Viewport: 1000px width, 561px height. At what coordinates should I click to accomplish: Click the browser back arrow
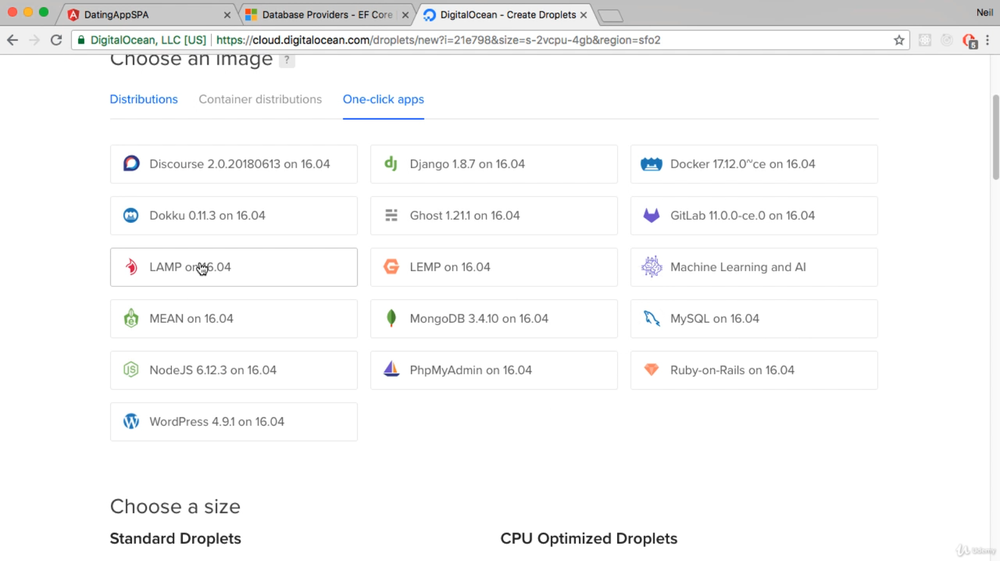pos(13,40)
